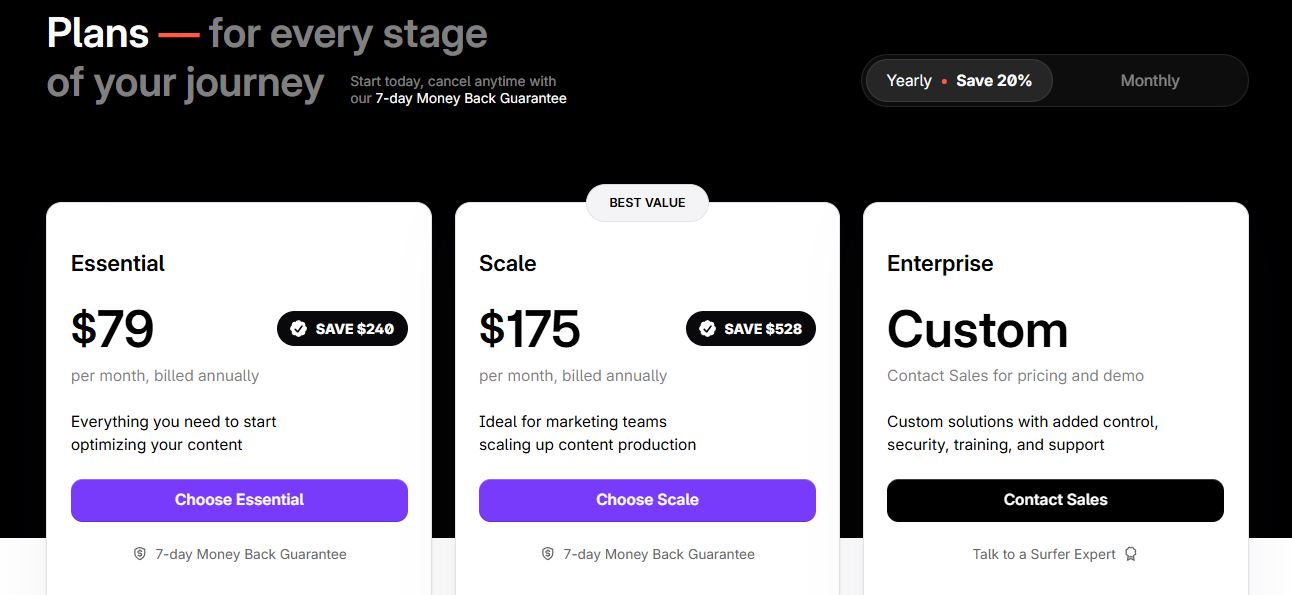
Task: Click the award ribbon icon beside Surfer Expert
Action: (1131, 554)
